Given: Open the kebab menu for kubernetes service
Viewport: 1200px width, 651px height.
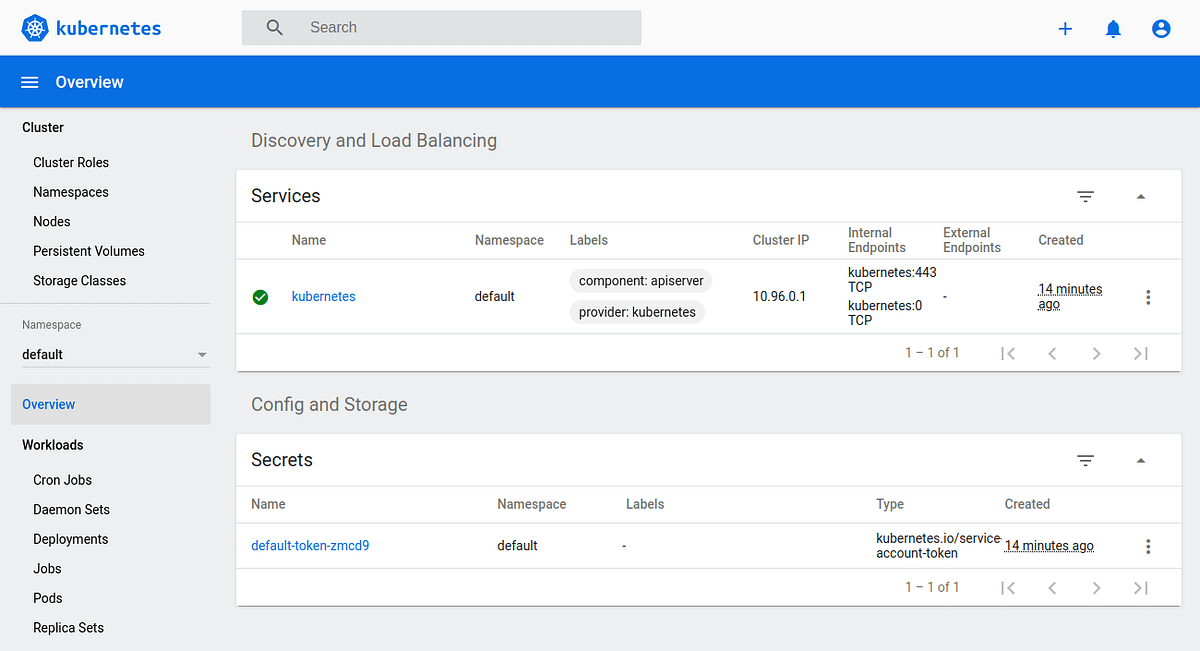Looking at the screenshot, I should (x=1148, y=296).
